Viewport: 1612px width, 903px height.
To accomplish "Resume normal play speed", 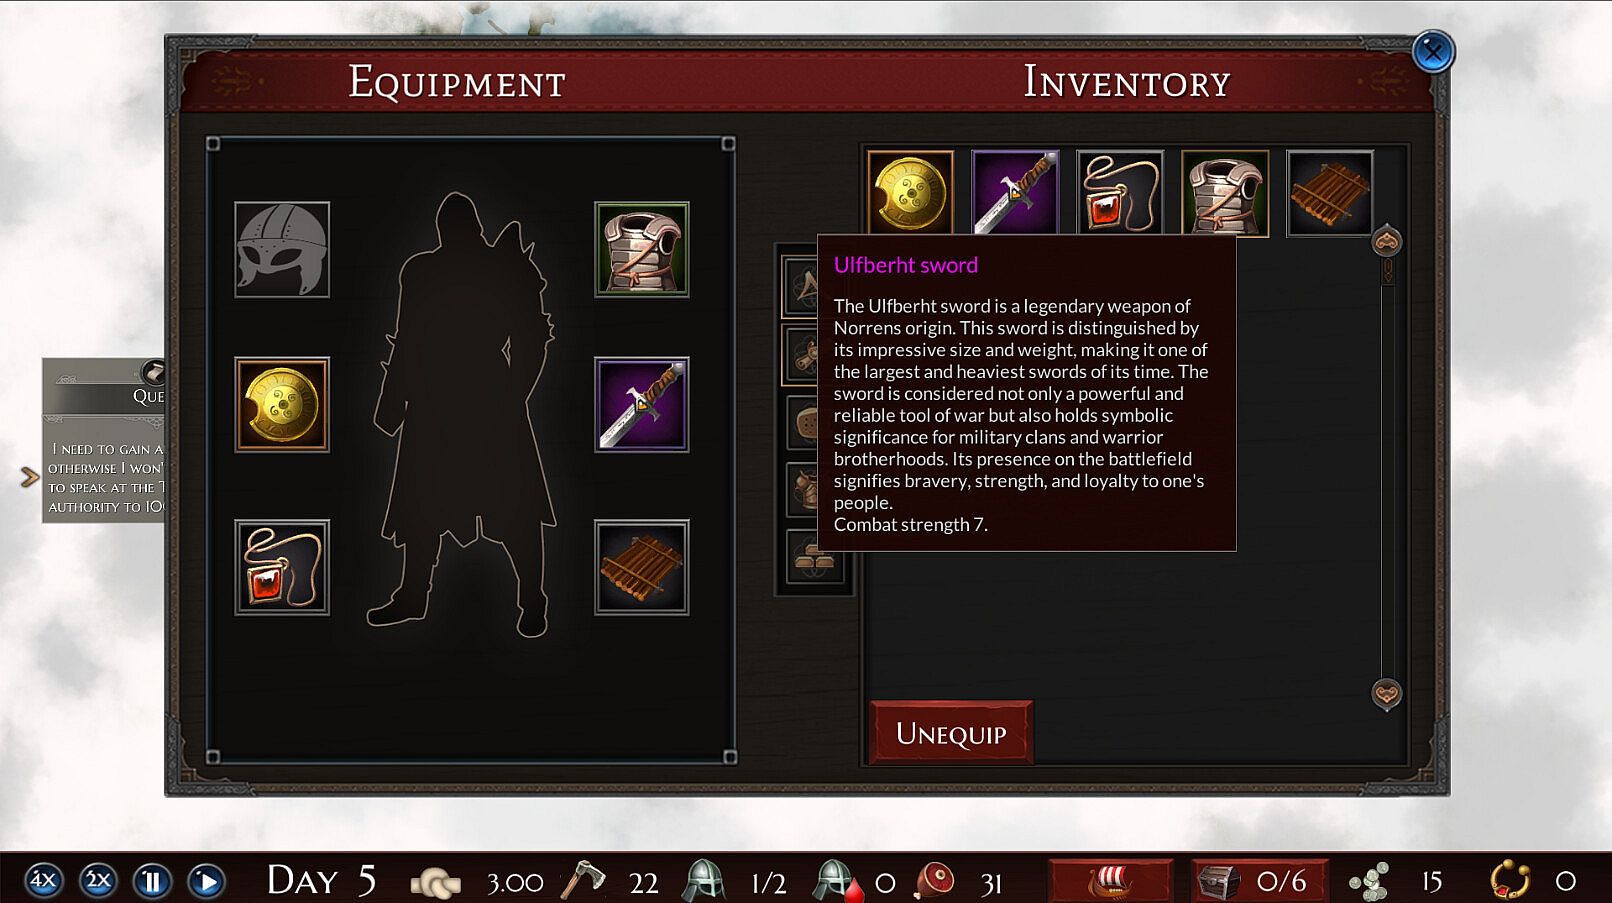I will point(206,881).
